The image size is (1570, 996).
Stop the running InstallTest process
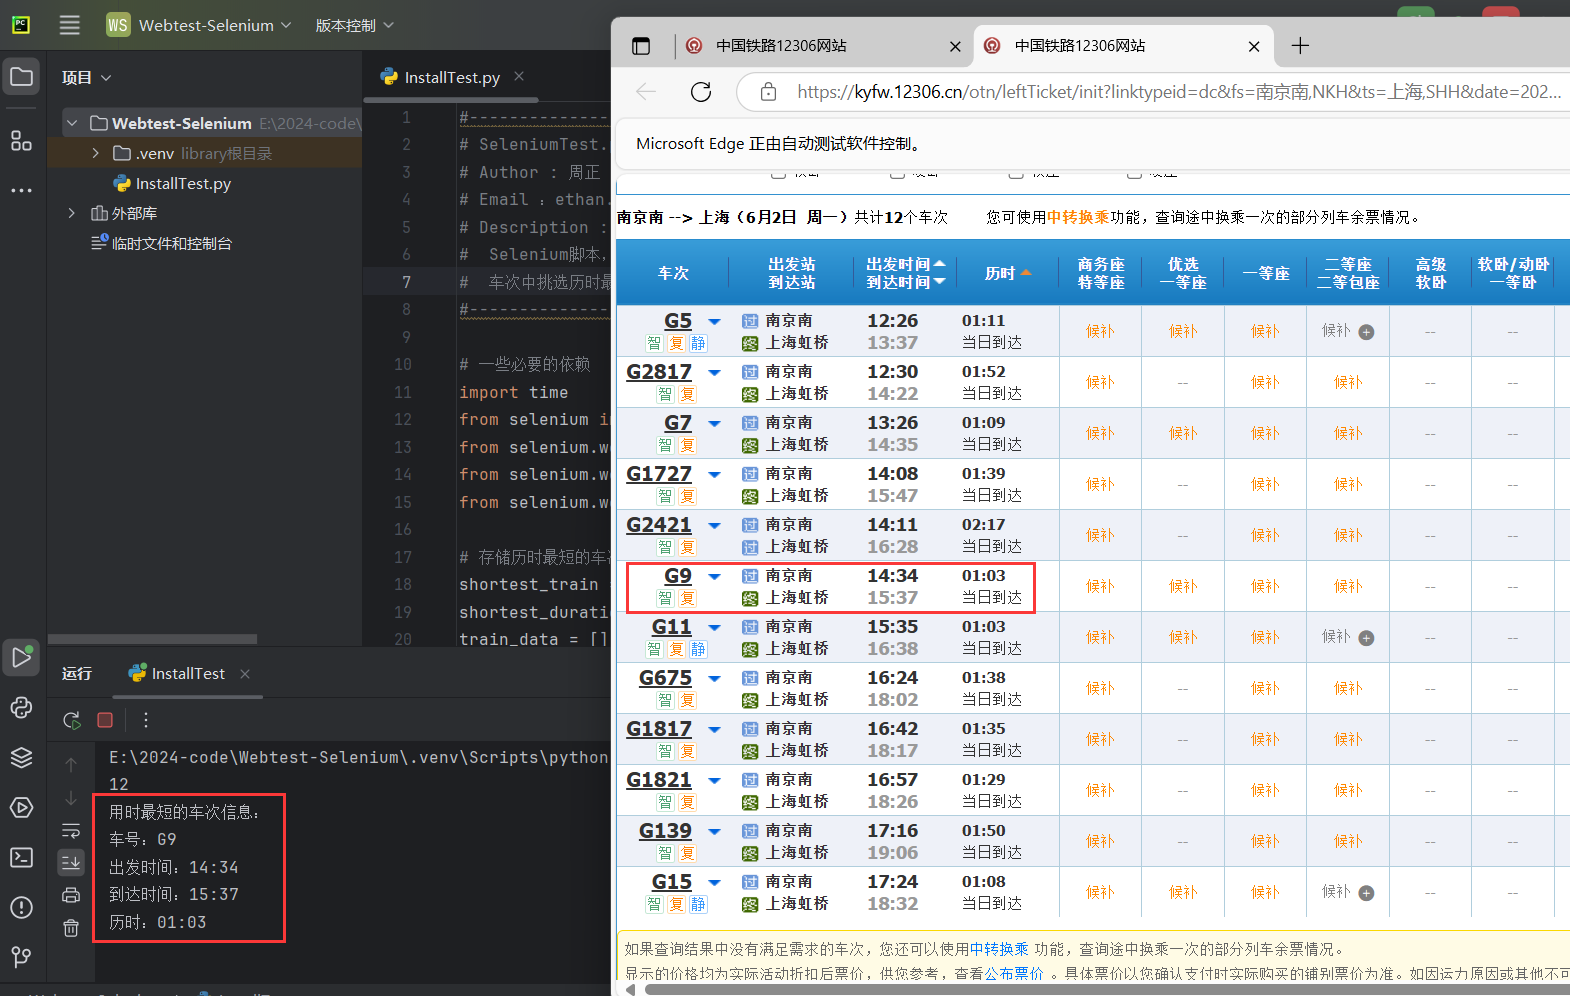[105, 720]
